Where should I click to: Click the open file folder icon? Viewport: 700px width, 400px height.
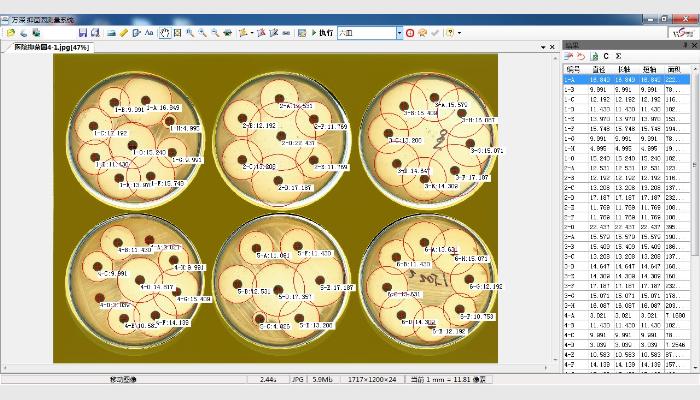pos(10,33)
